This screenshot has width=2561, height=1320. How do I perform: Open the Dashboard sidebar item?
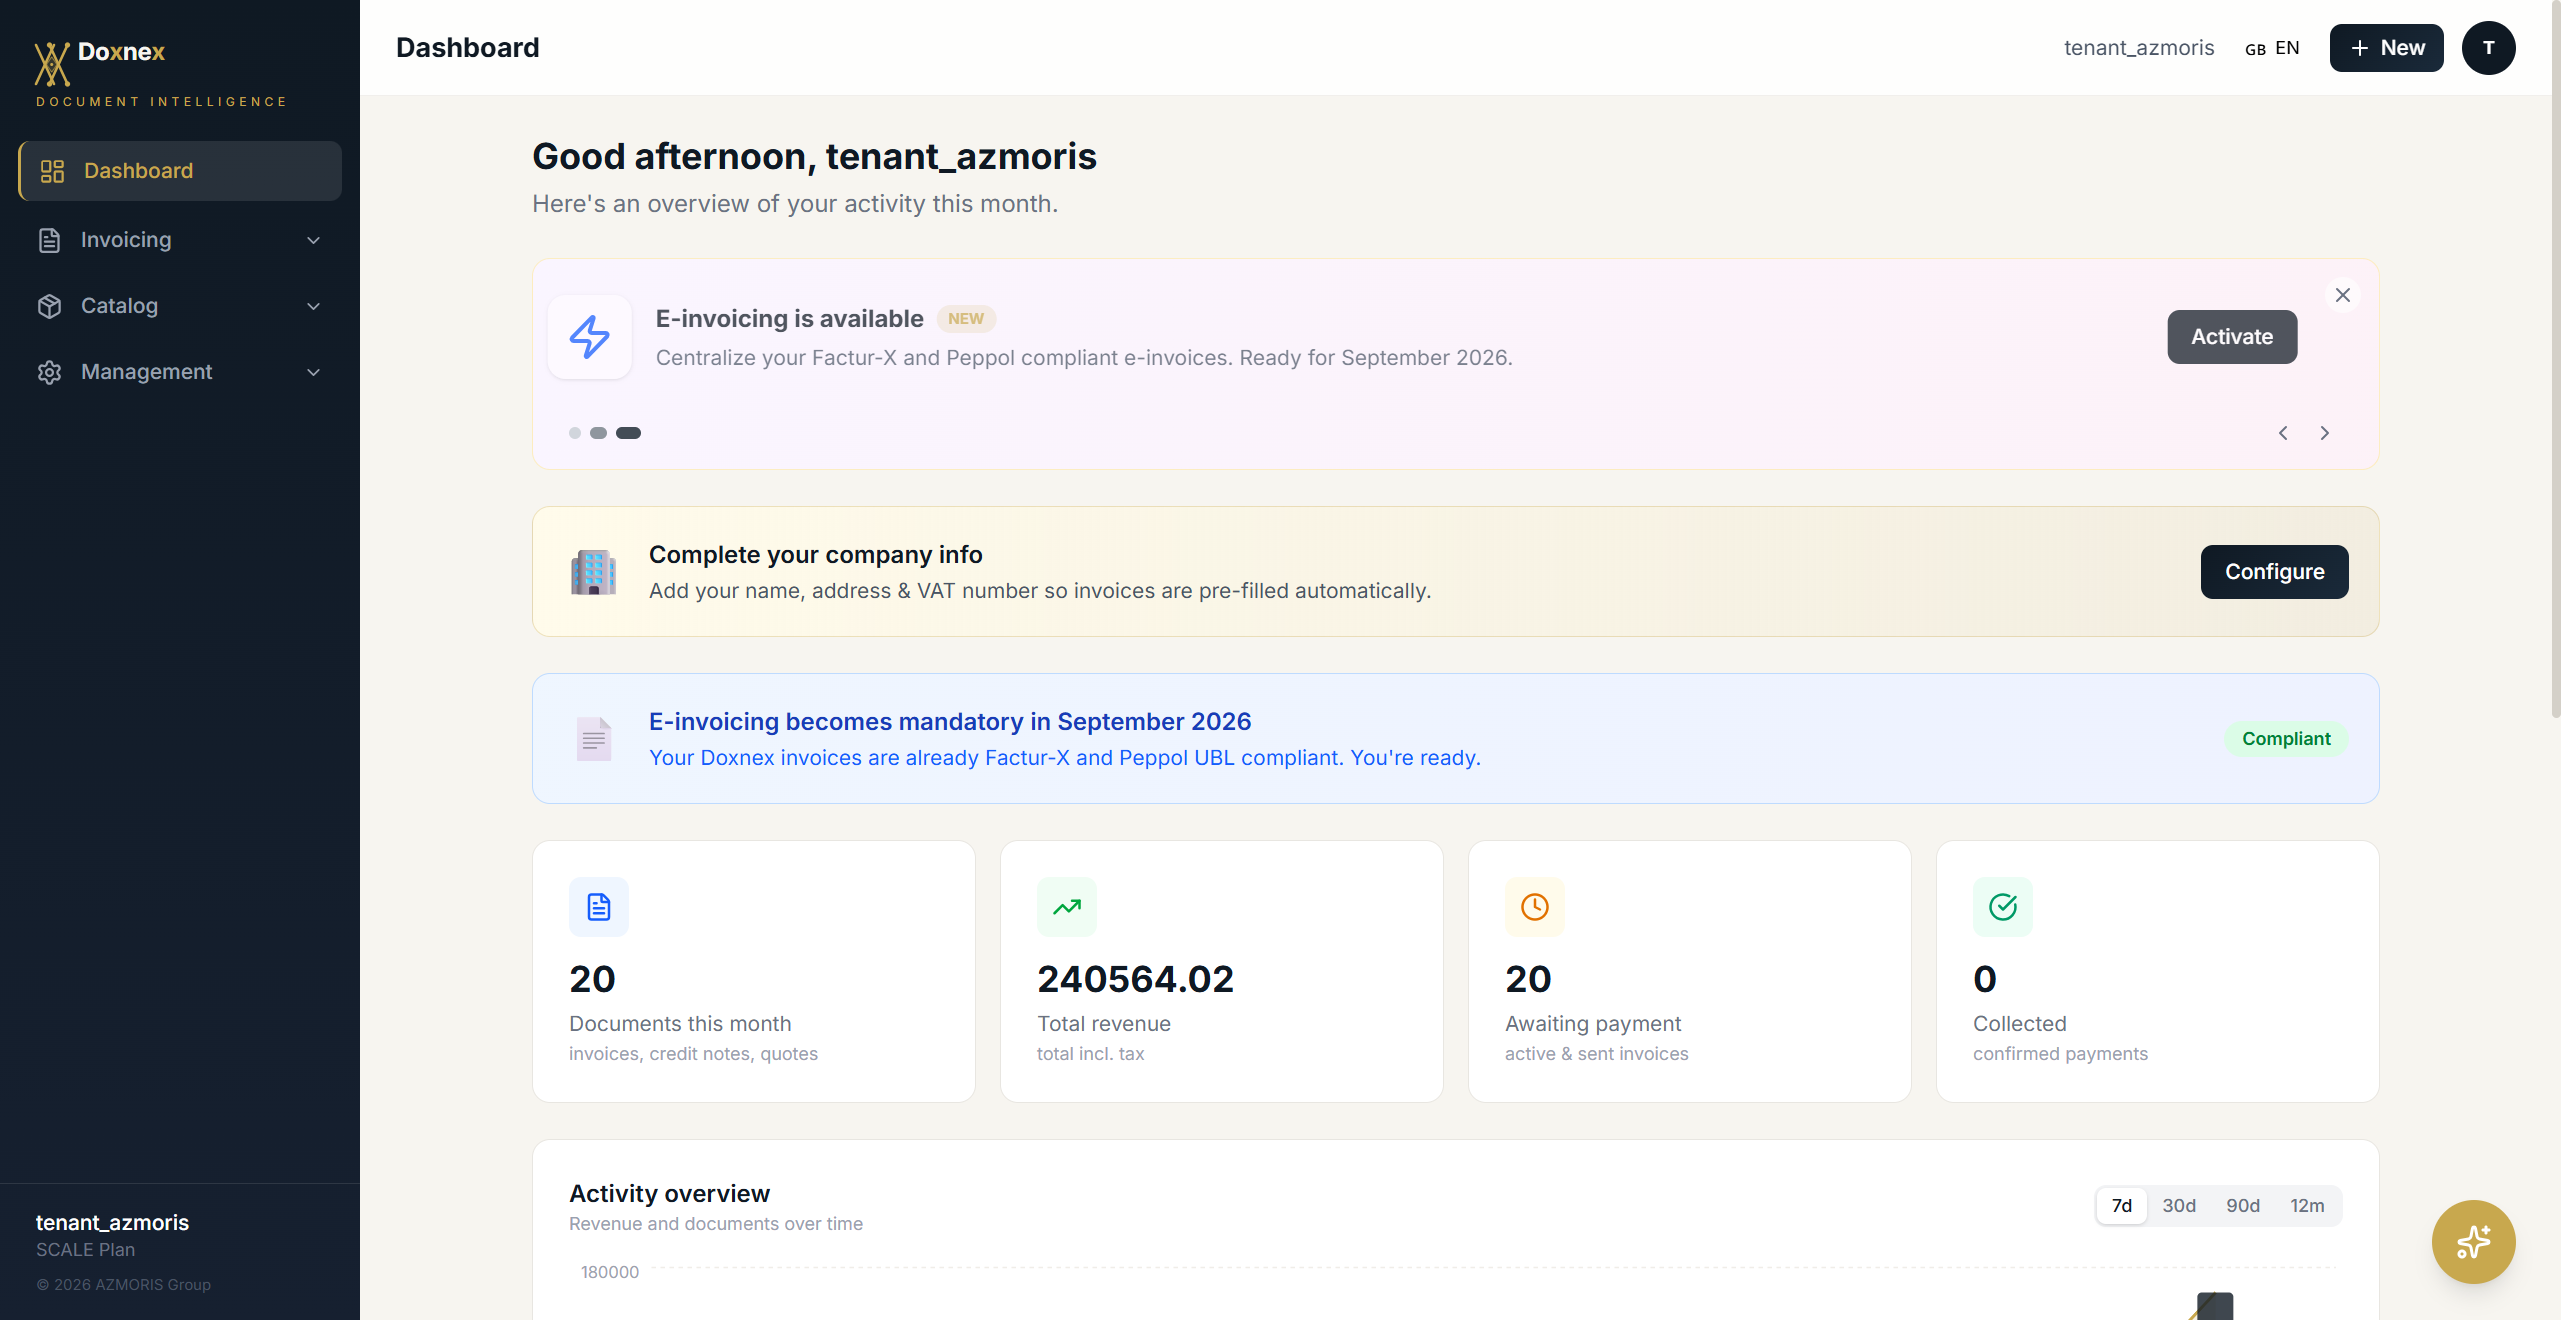click(180, 171)
